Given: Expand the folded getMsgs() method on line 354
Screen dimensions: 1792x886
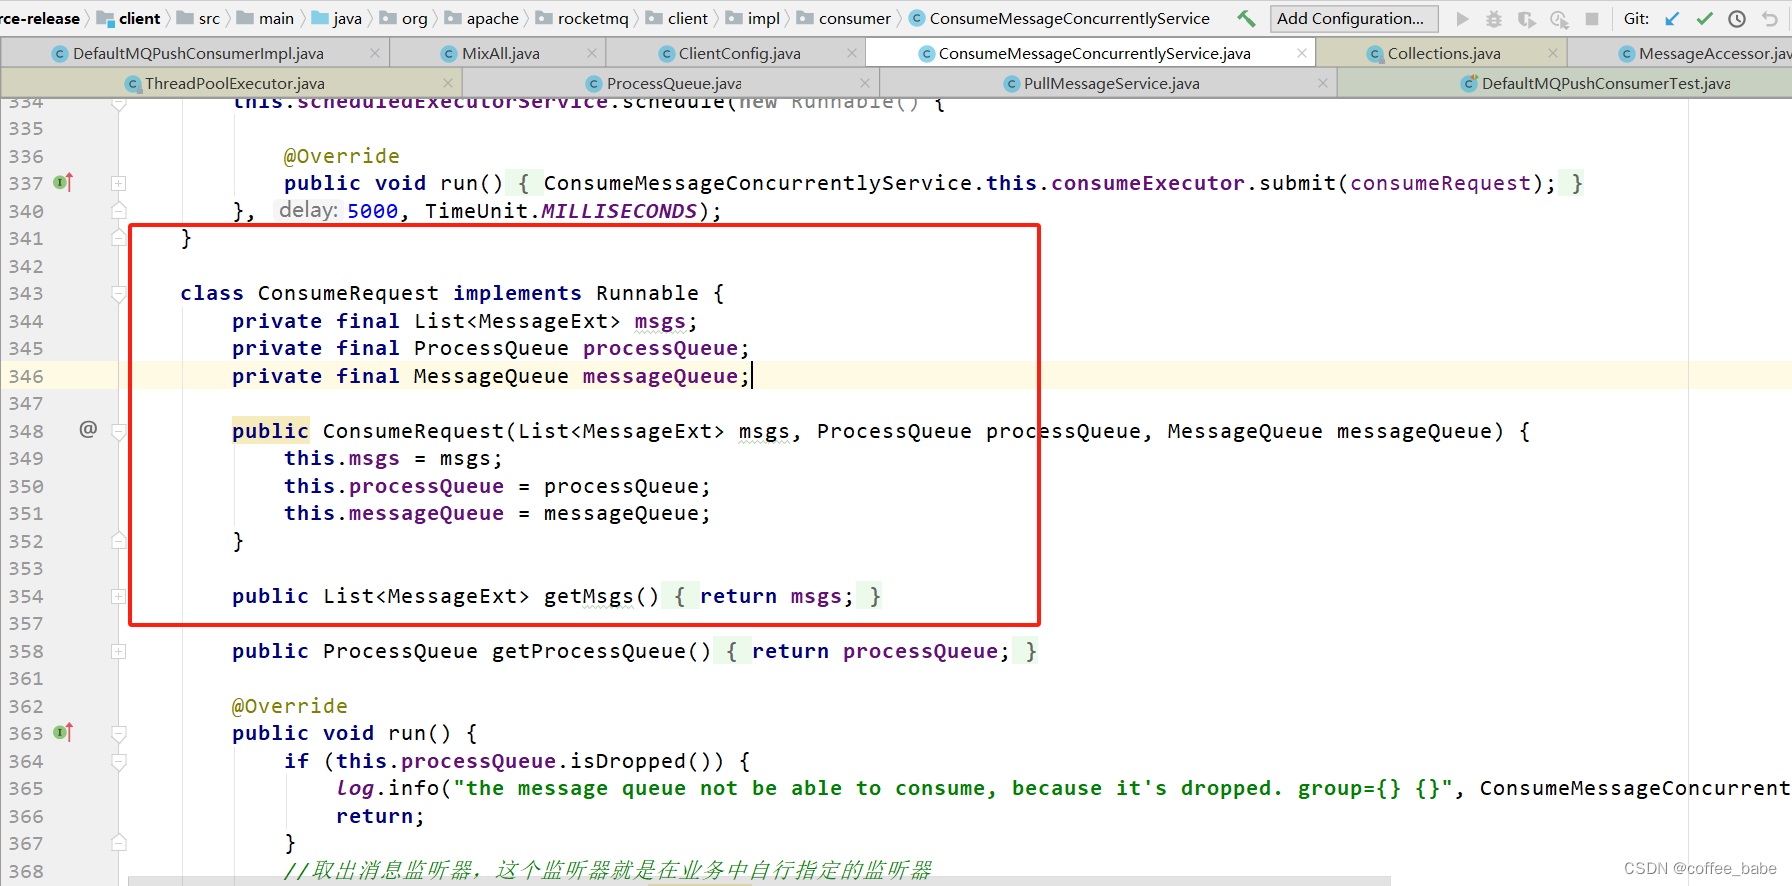Looking at the screenshot, I should pos(118,596).
